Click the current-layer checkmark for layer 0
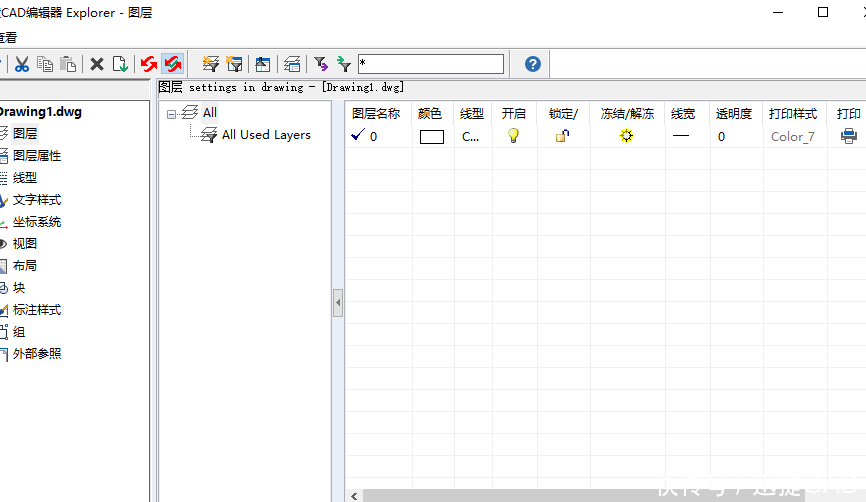This screenshot has width=866, height=502. pyautogui.click(x=358, y=135)
